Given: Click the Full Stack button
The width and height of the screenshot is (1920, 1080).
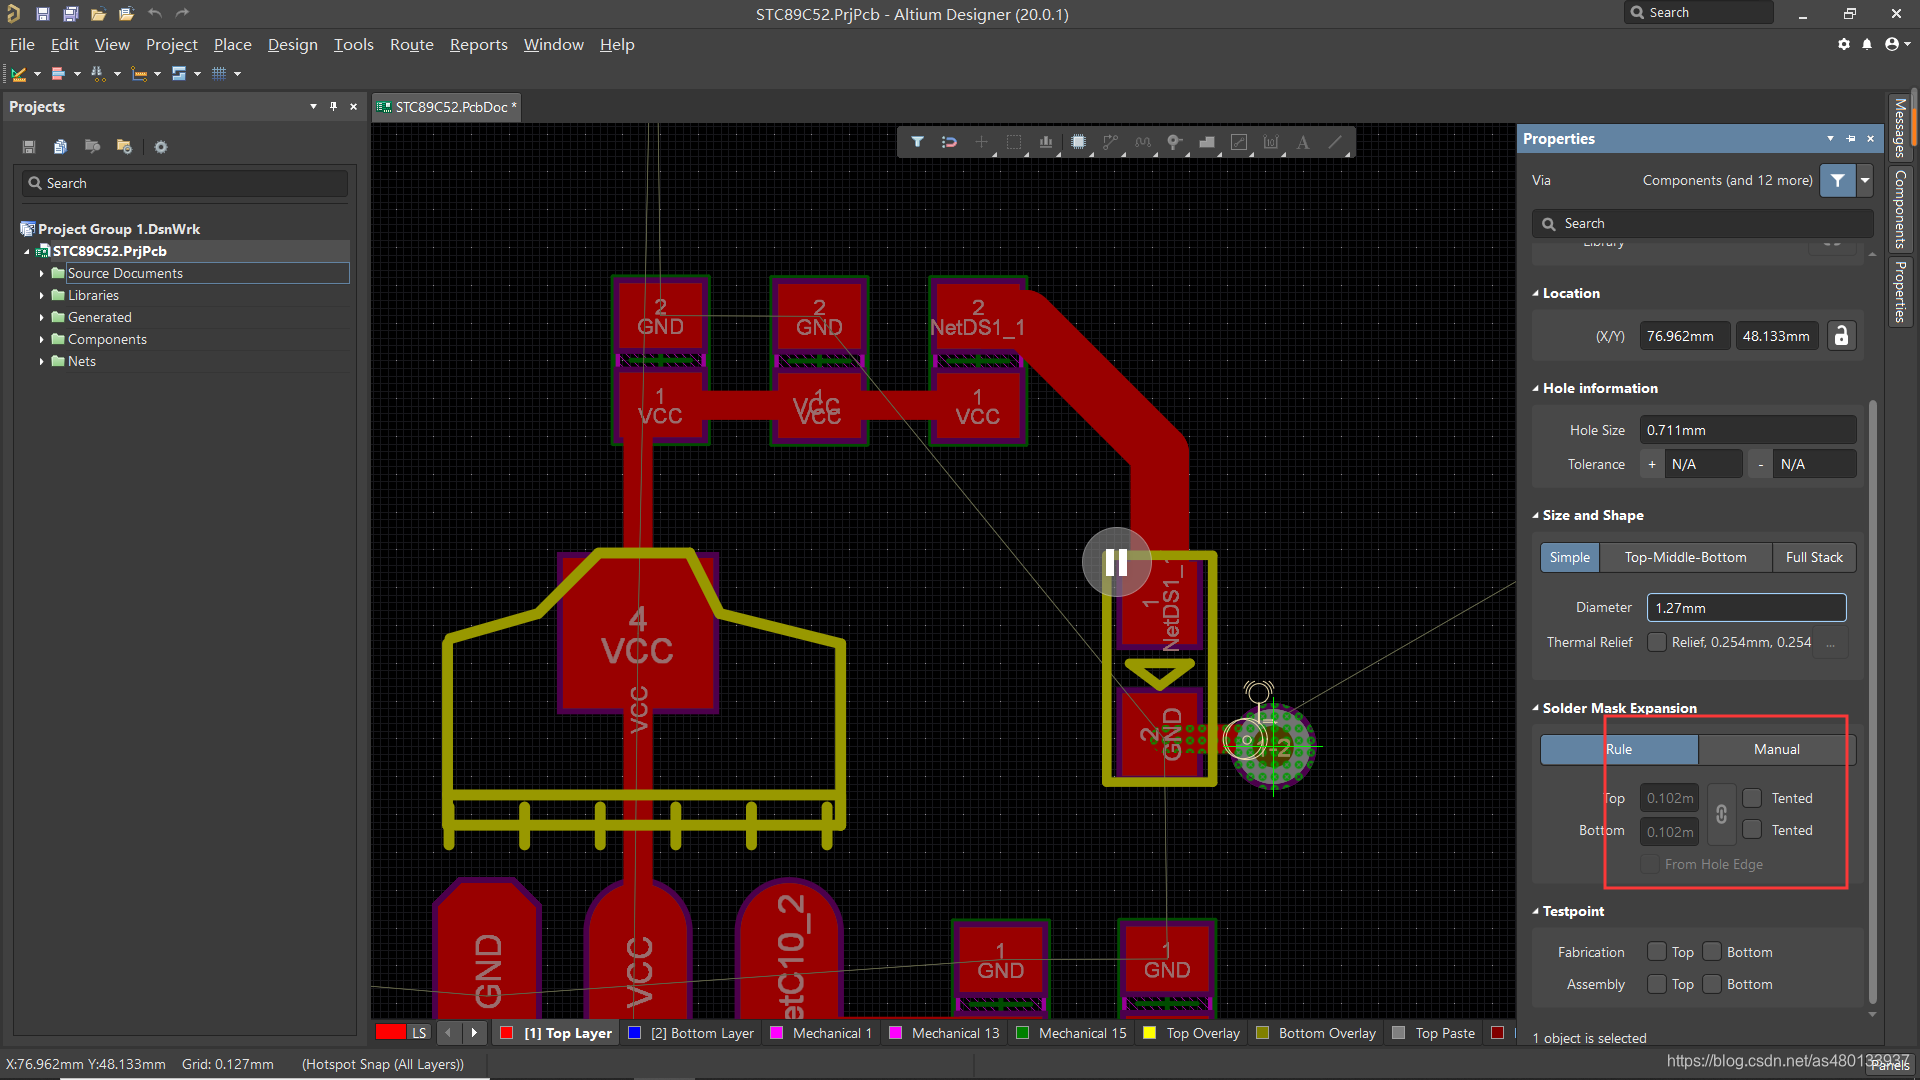Looking at the screenshot, I should coord(1813,557).
